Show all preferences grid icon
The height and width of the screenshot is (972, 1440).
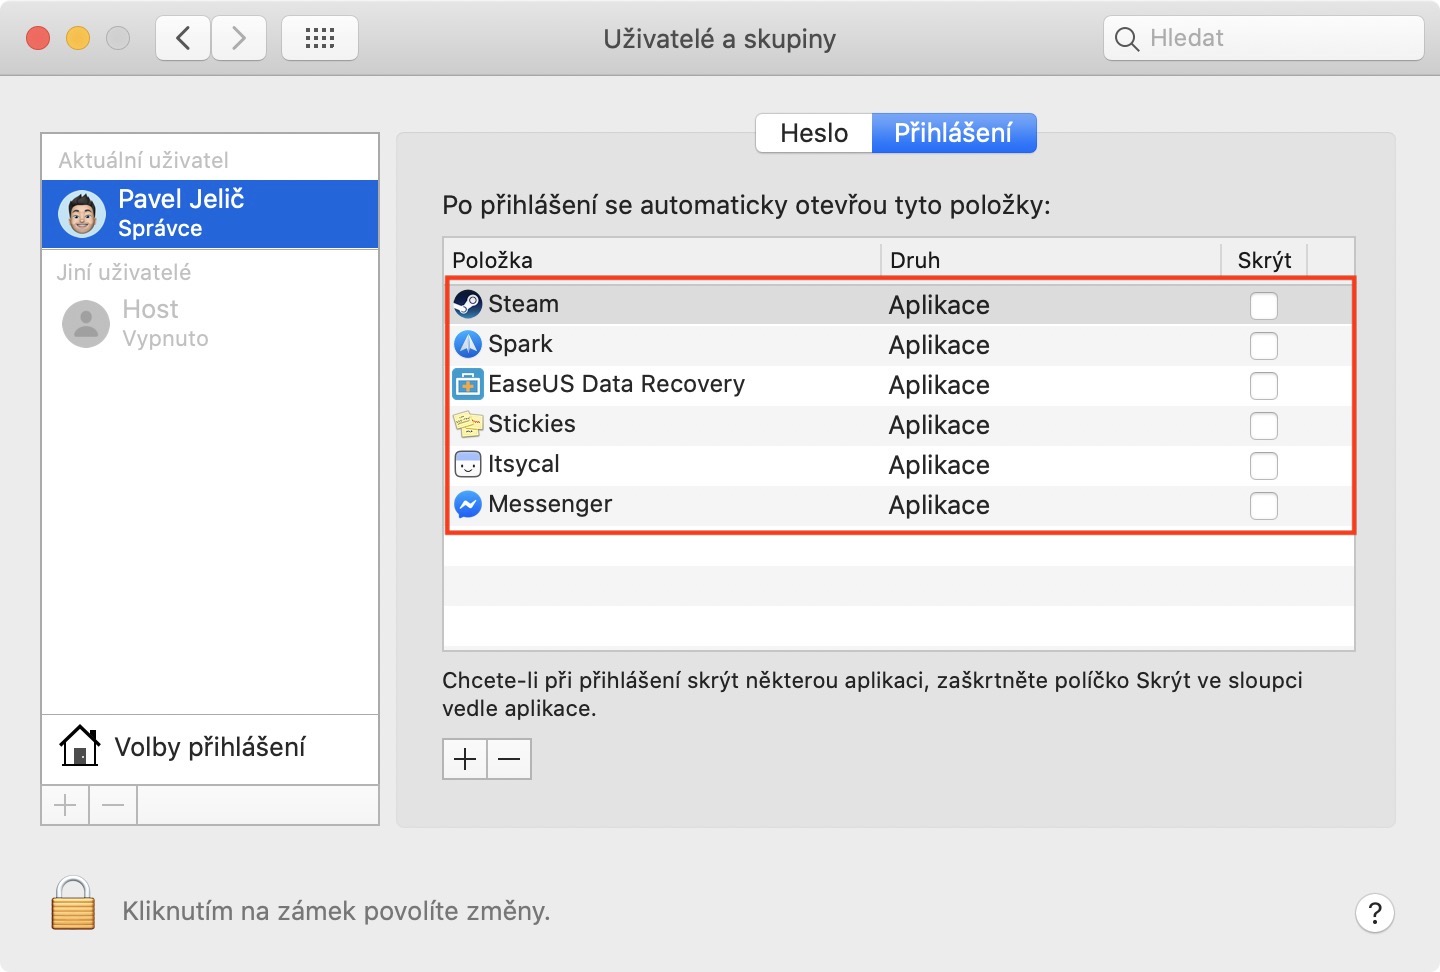(x=320, y=39)
